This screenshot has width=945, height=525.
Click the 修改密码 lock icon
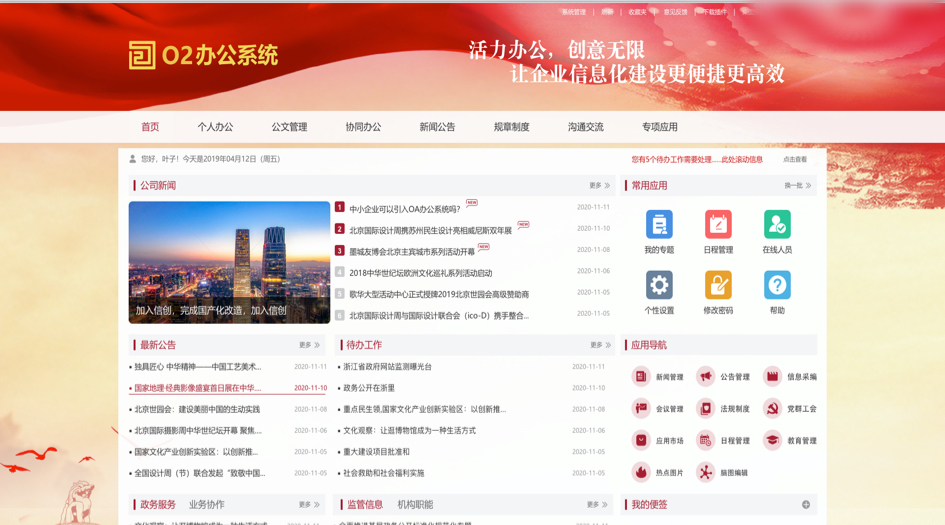718,285
